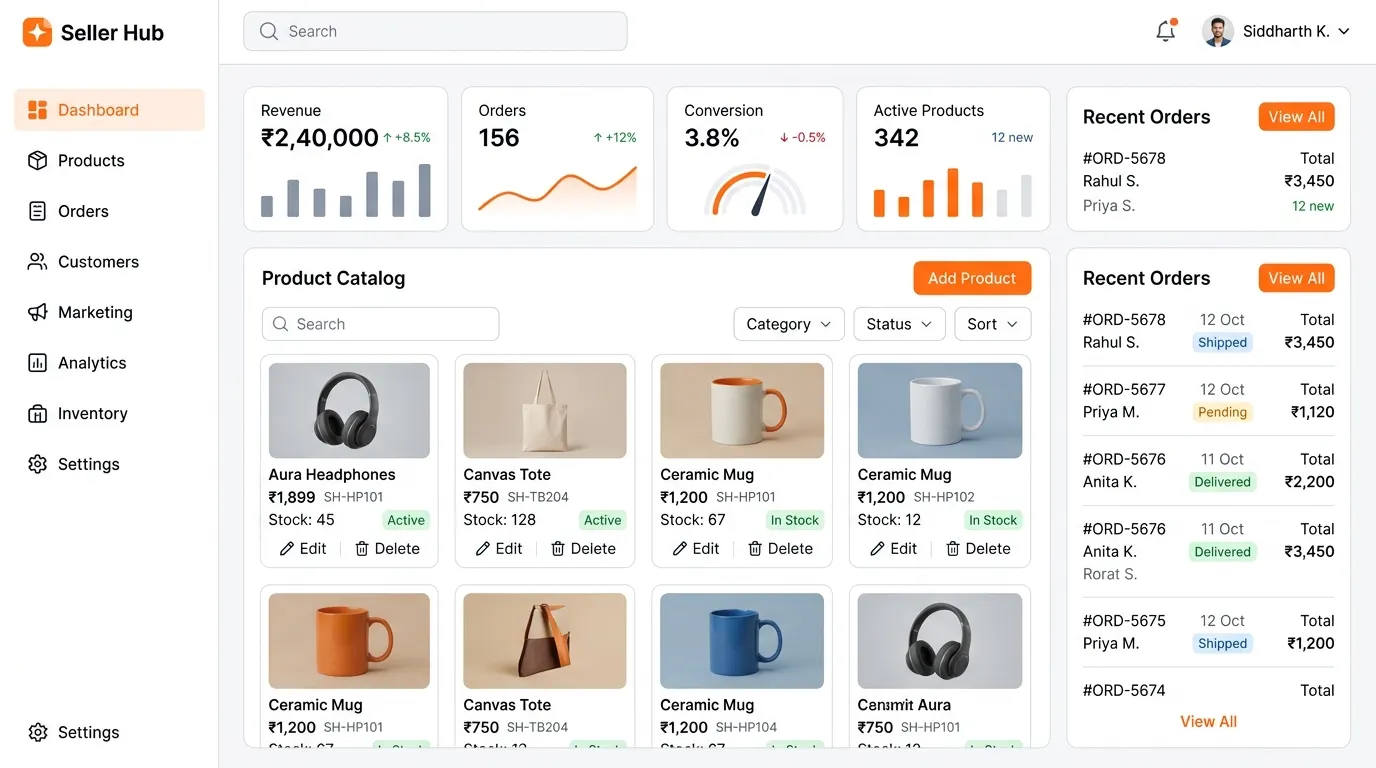Click order number #ORD-5674
The width and height of the screenshot is (1376, 768).
coord(1124,690)
